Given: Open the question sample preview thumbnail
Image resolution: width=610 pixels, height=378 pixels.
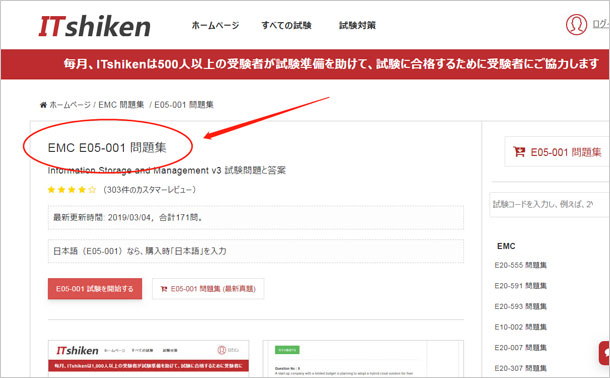Looking at the screenshot, I should [363, 358].
